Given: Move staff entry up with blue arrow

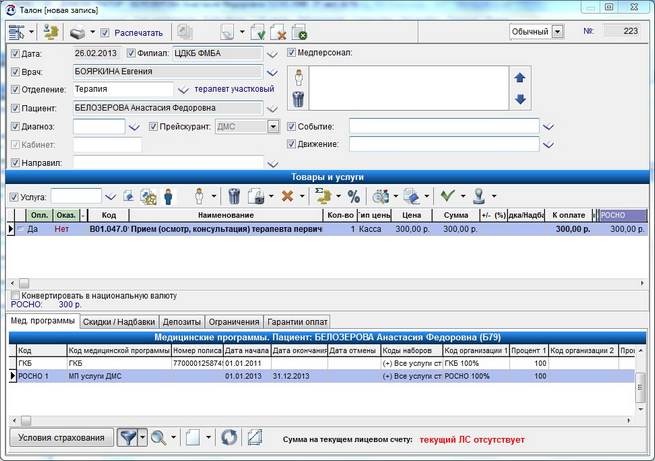Looking at the screenshot, I should point(520,78).
